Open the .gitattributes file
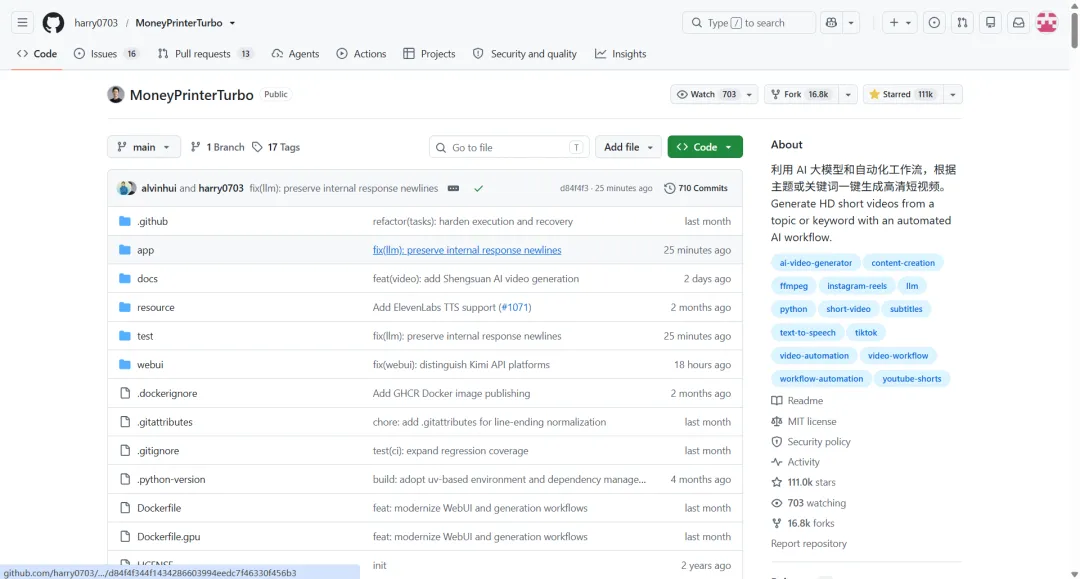 (165, 422)
